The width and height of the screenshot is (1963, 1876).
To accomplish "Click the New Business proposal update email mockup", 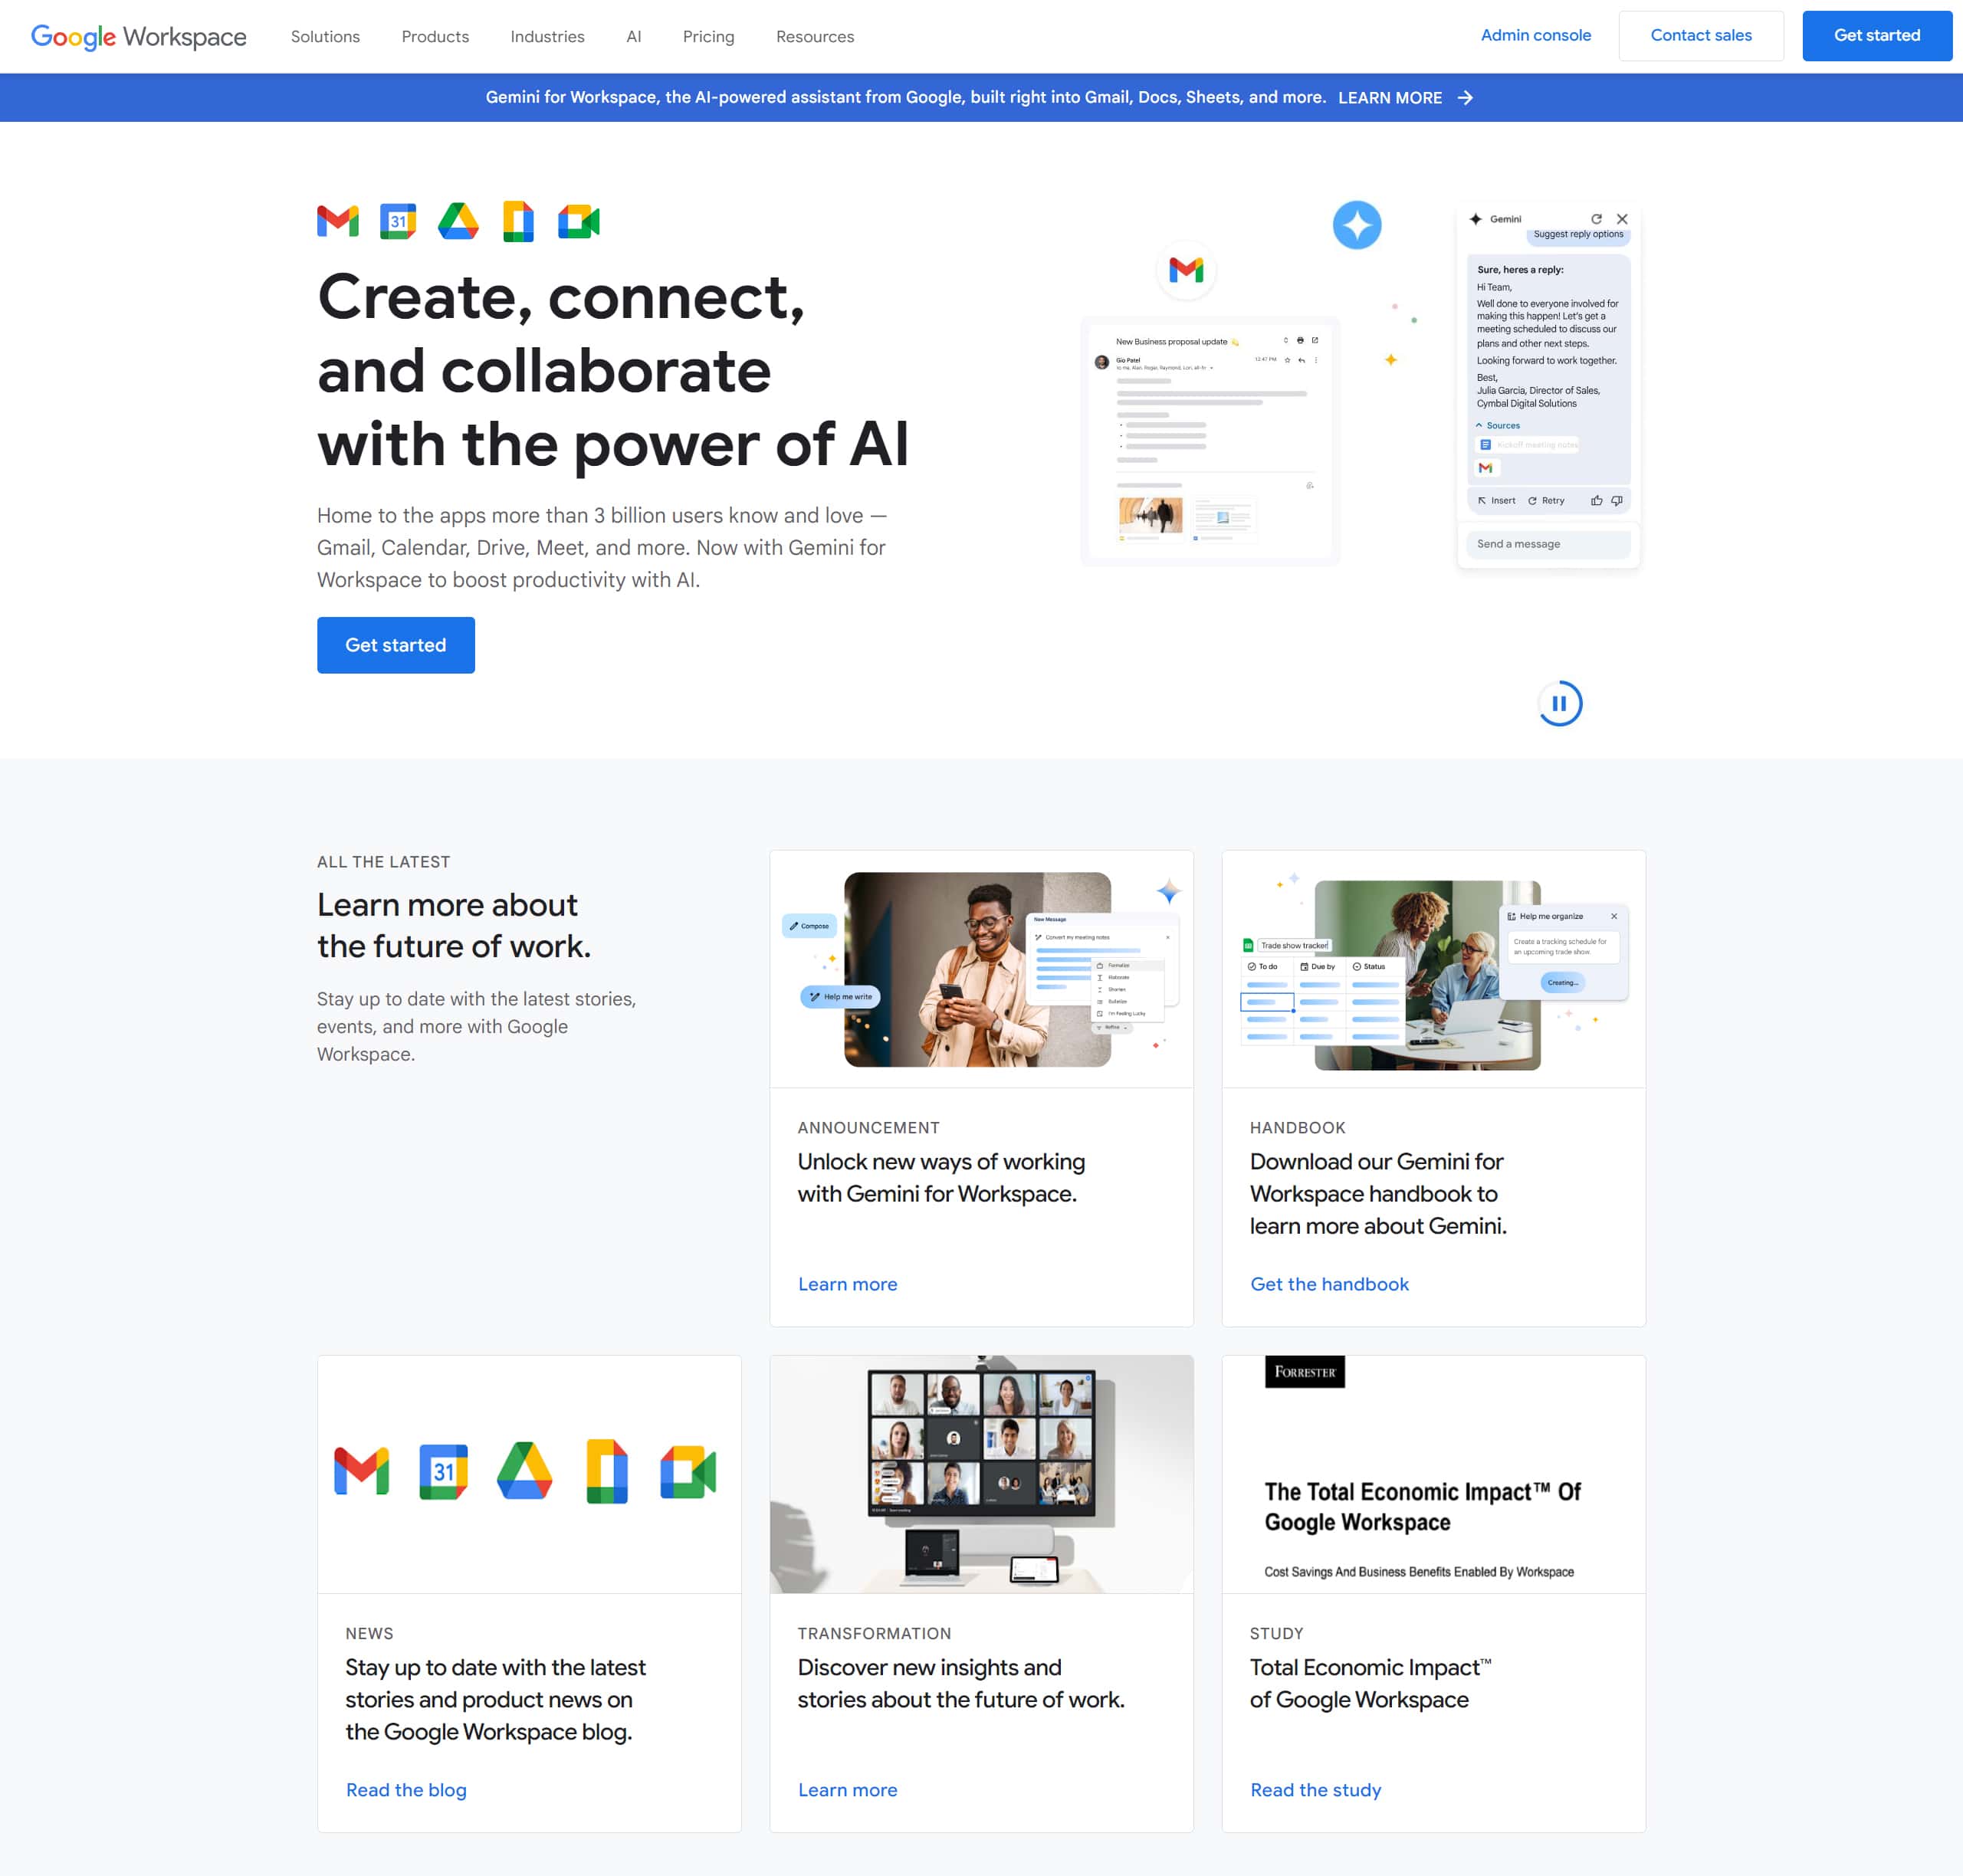I will (x=1210, y=441).
